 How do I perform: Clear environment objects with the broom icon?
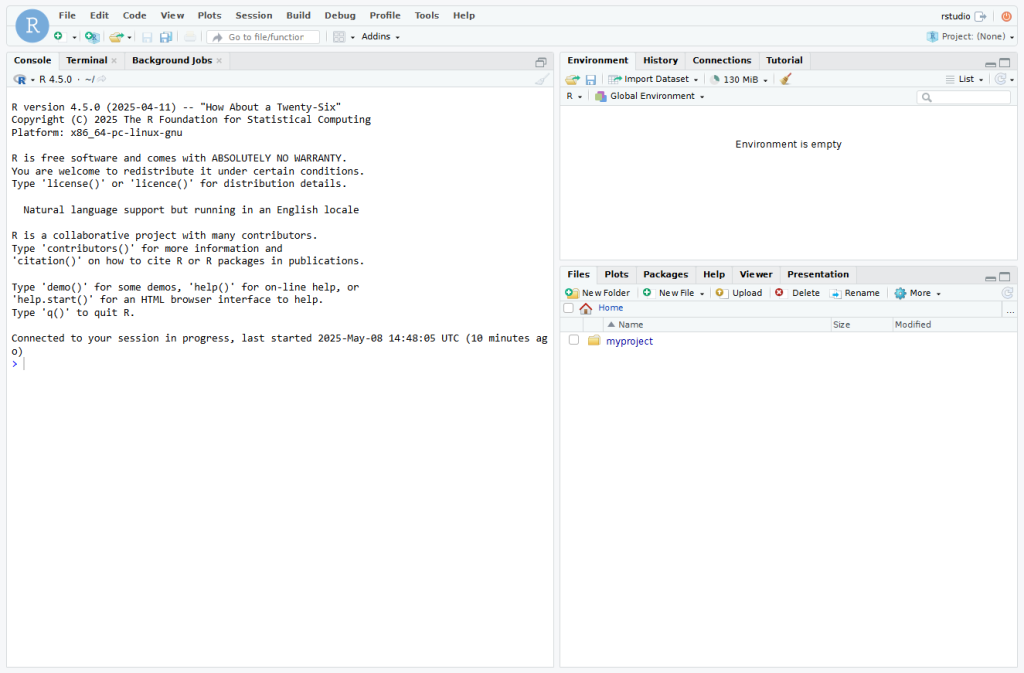tap(786, 79)
